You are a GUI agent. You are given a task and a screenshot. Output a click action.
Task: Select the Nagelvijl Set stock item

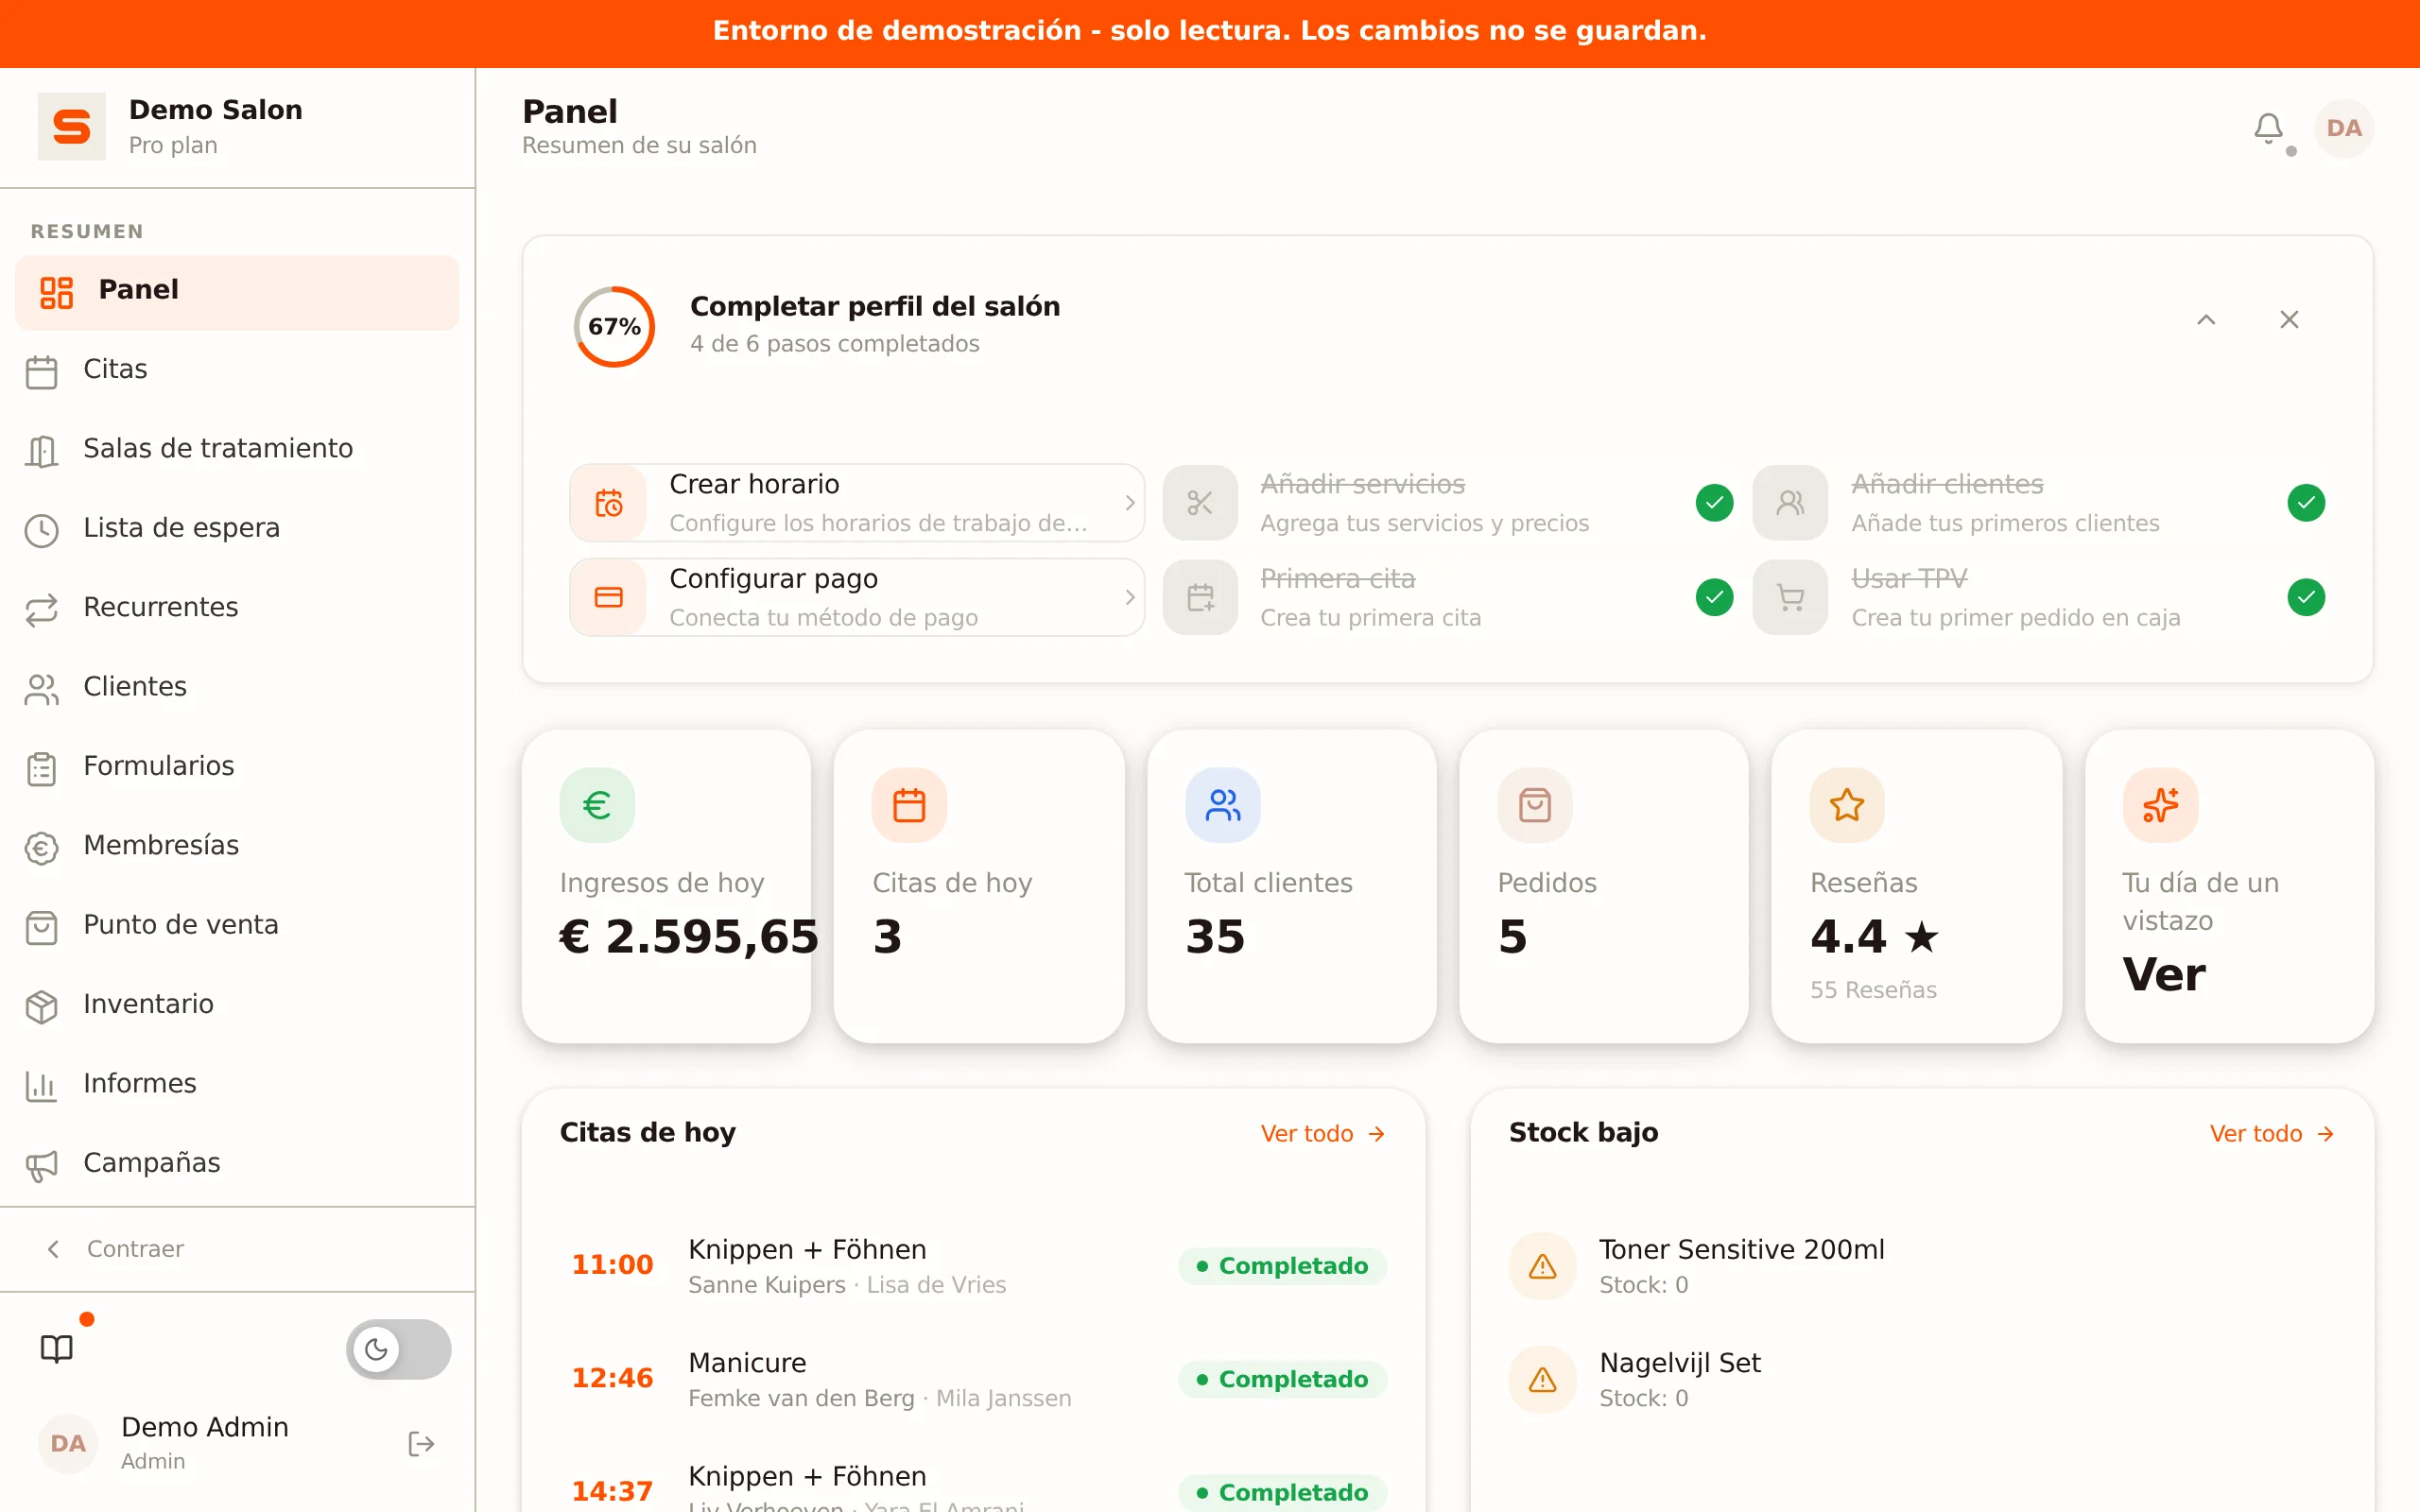(x=1921, y=1379)
